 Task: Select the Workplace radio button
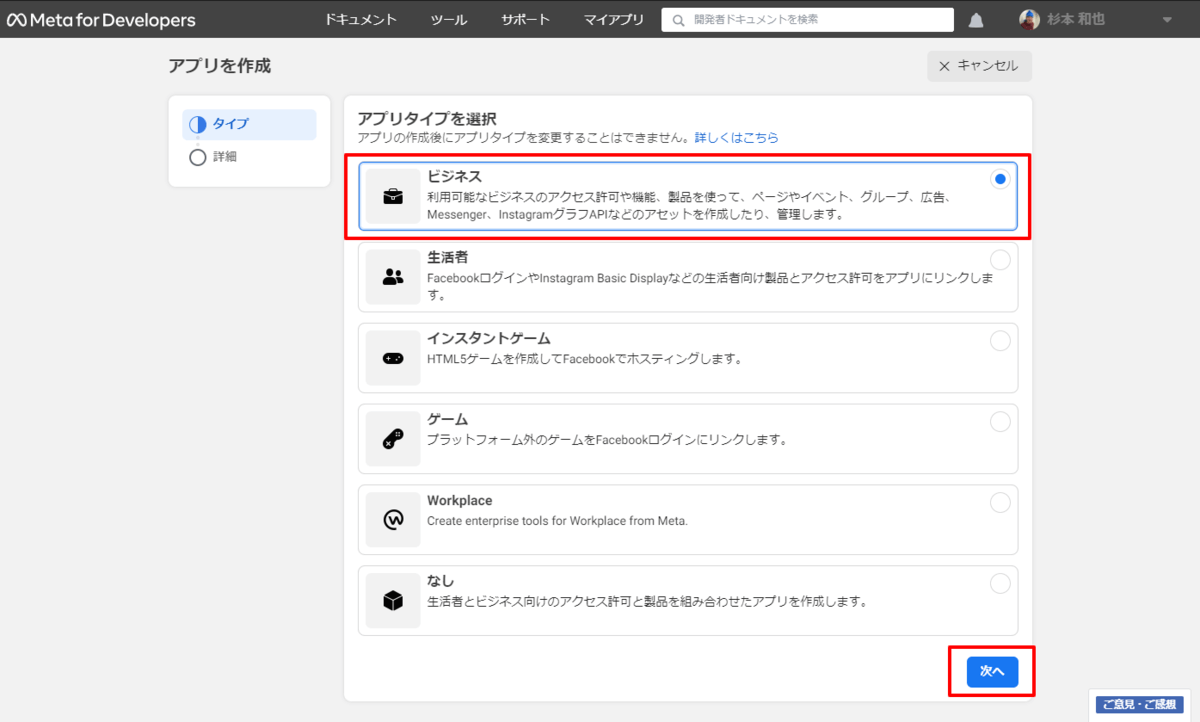pyautogui.click(x=1000, y=503)
